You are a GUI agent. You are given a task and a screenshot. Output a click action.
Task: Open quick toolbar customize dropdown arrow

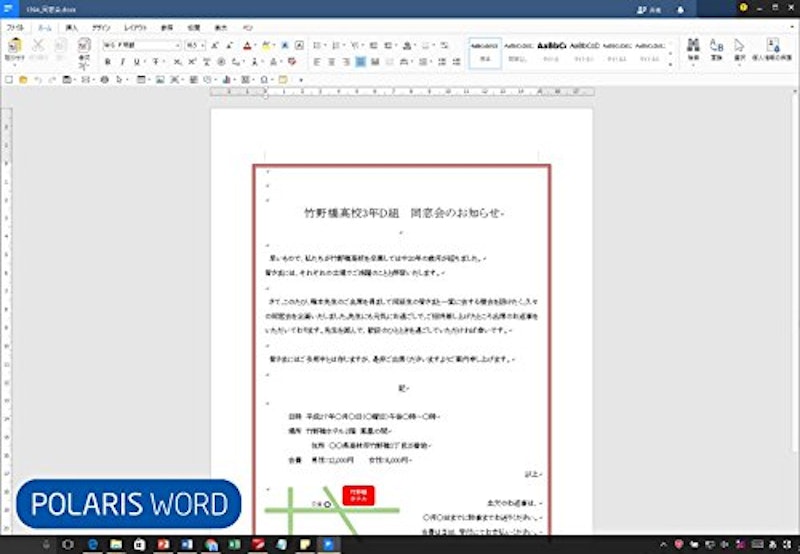pyautogui.click(x=301, y=80)
